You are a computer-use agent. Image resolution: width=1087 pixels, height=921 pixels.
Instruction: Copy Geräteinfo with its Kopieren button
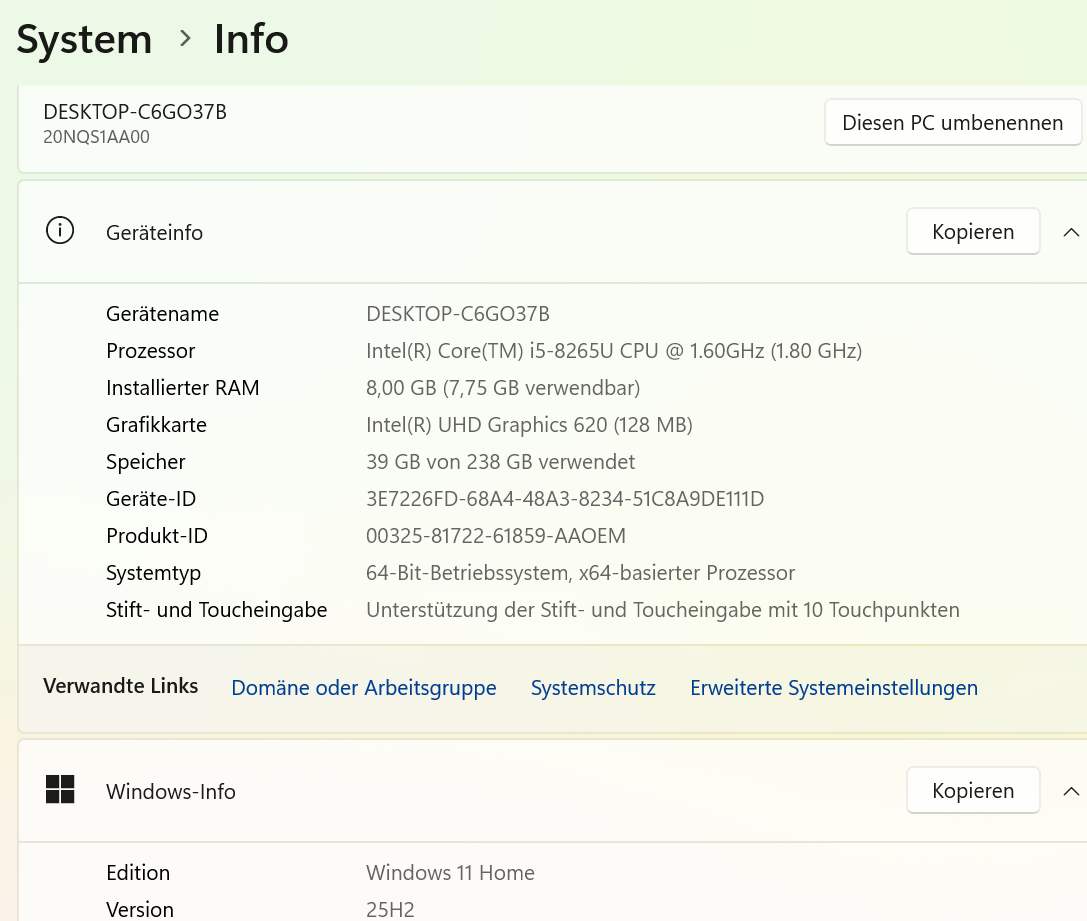click(x=973, y=231)
